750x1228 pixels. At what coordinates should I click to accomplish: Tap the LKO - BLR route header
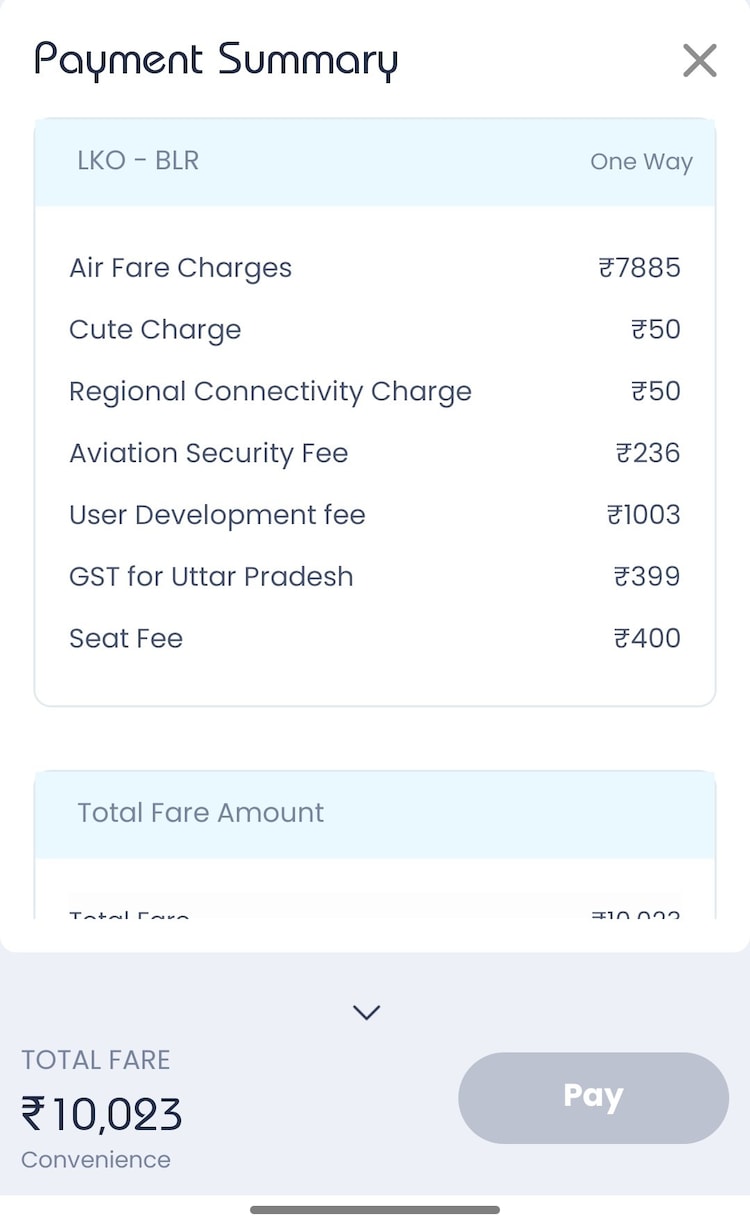(138, 161)
